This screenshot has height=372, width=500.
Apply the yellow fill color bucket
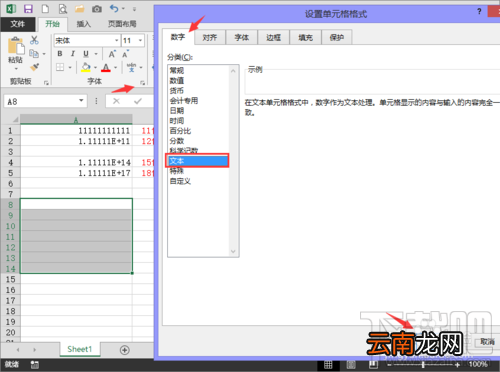coord(86,67)
